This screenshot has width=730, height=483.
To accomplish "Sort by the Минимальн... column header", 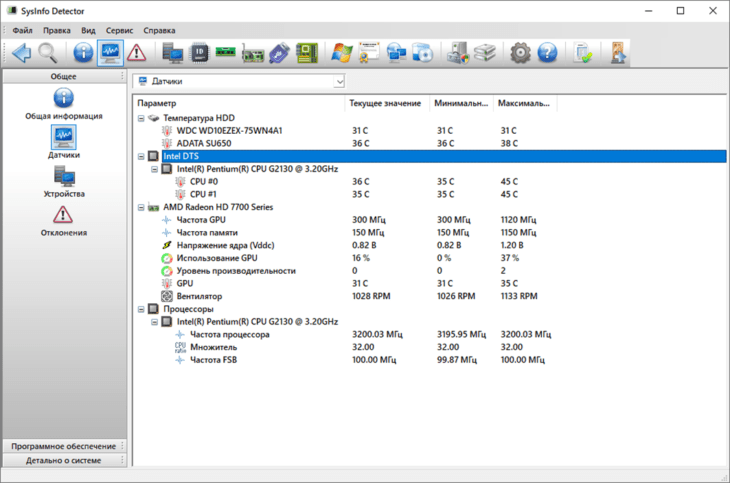I will click(x=461, y=103).
